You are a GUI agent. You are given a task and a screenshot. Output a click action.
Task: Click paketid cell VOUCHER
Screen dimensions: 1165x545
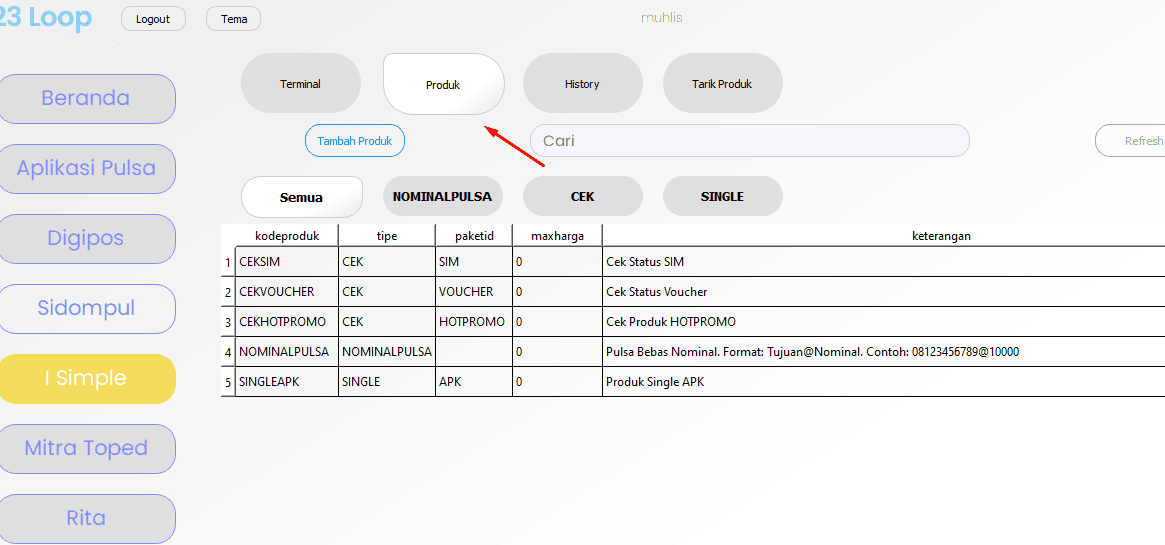click(474, 292)
